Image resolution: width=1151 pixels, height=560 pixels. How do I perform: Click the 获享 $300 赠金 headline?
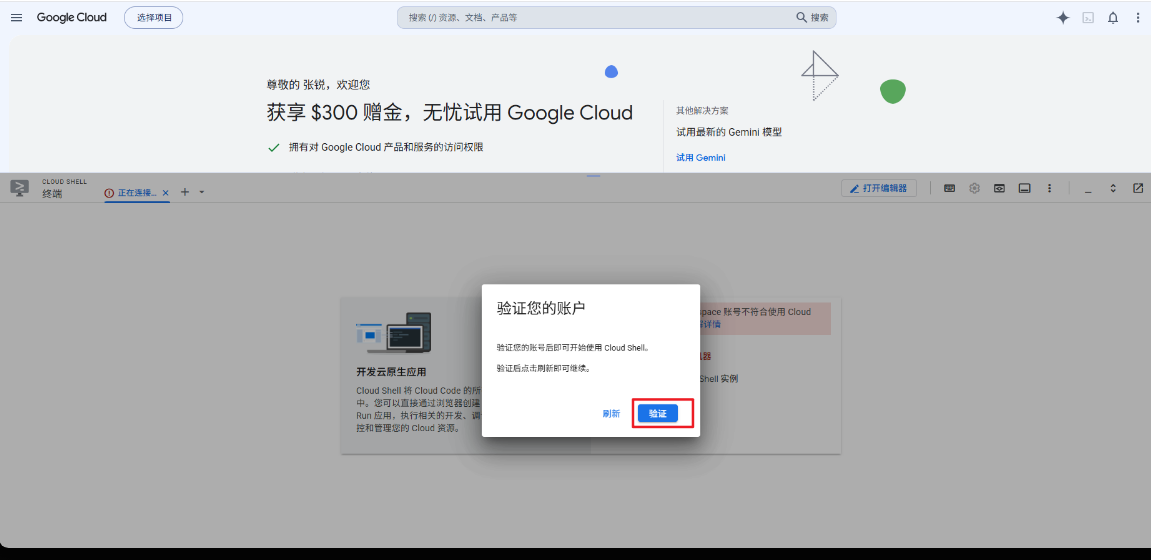point(449,112)
